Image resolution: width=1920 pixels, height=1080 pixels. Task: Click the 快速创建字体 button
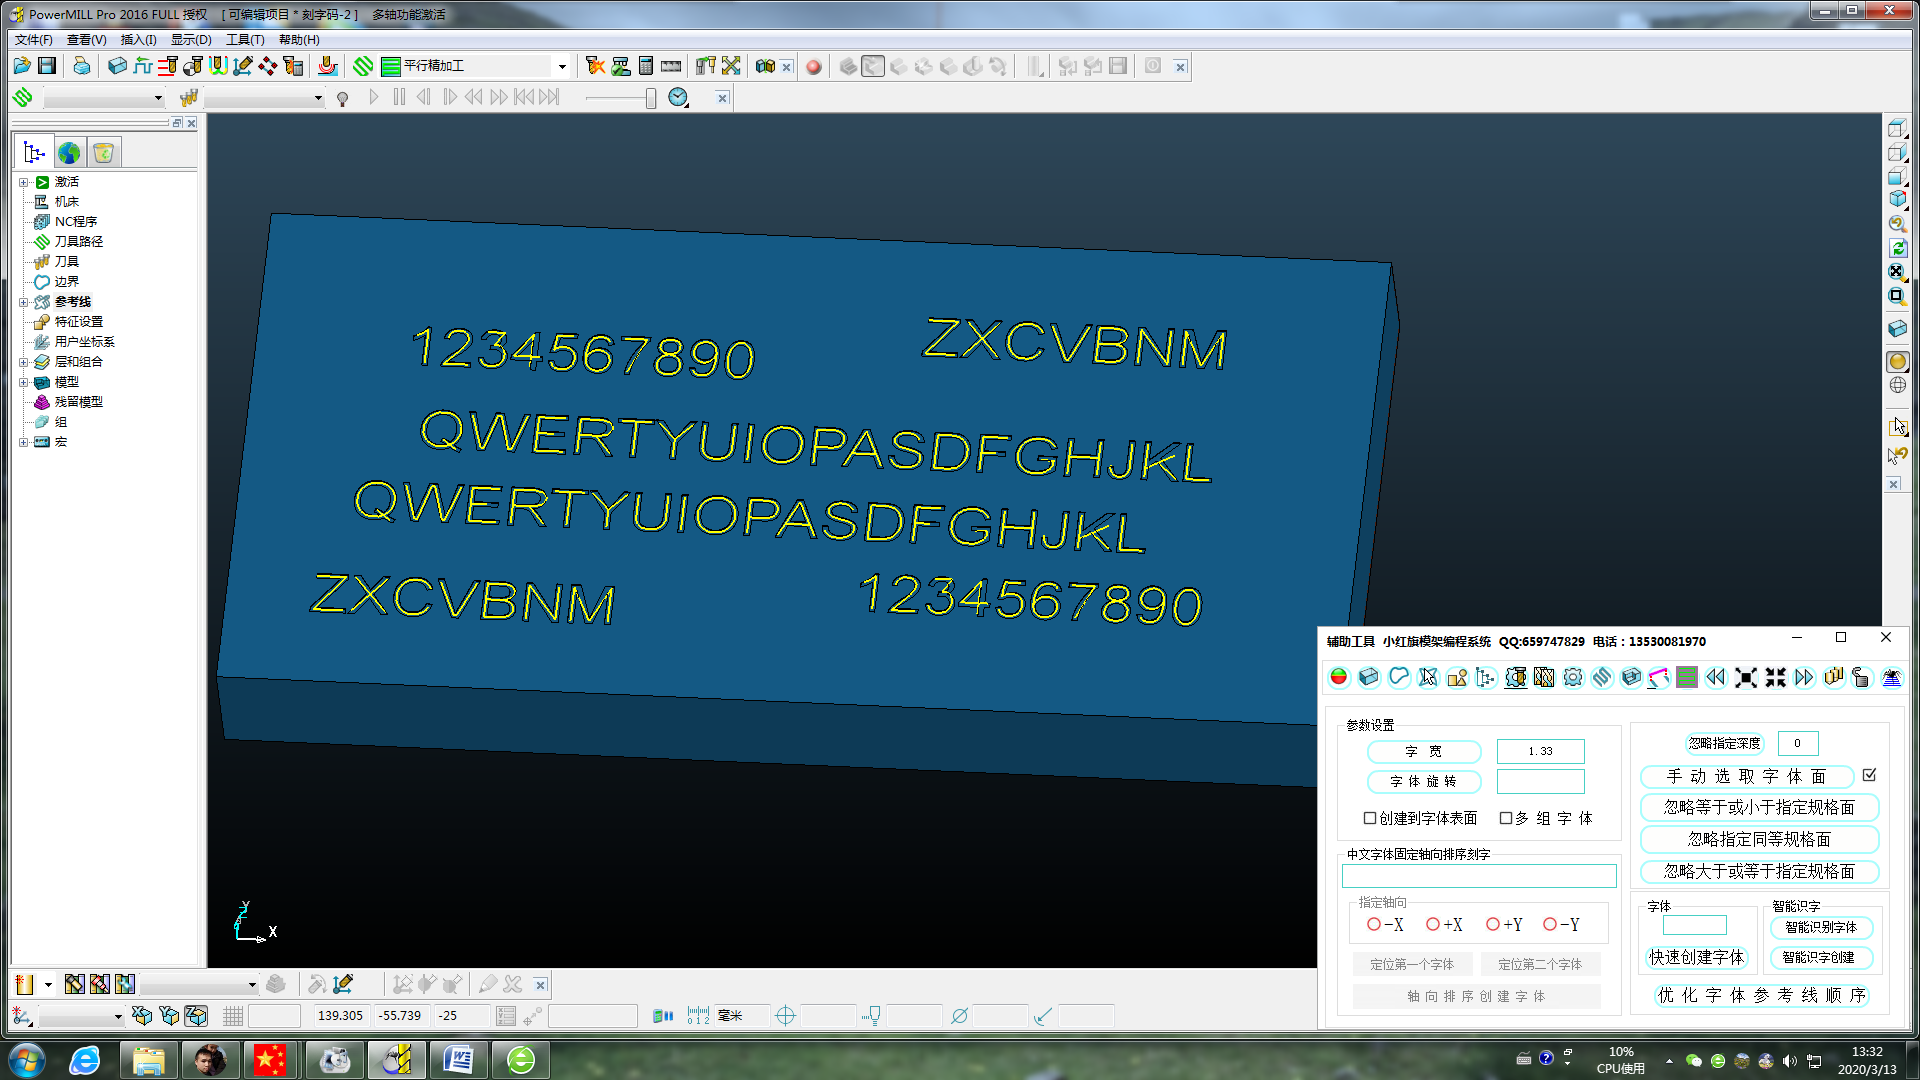pyautogui.click(x=1696, y=957)
